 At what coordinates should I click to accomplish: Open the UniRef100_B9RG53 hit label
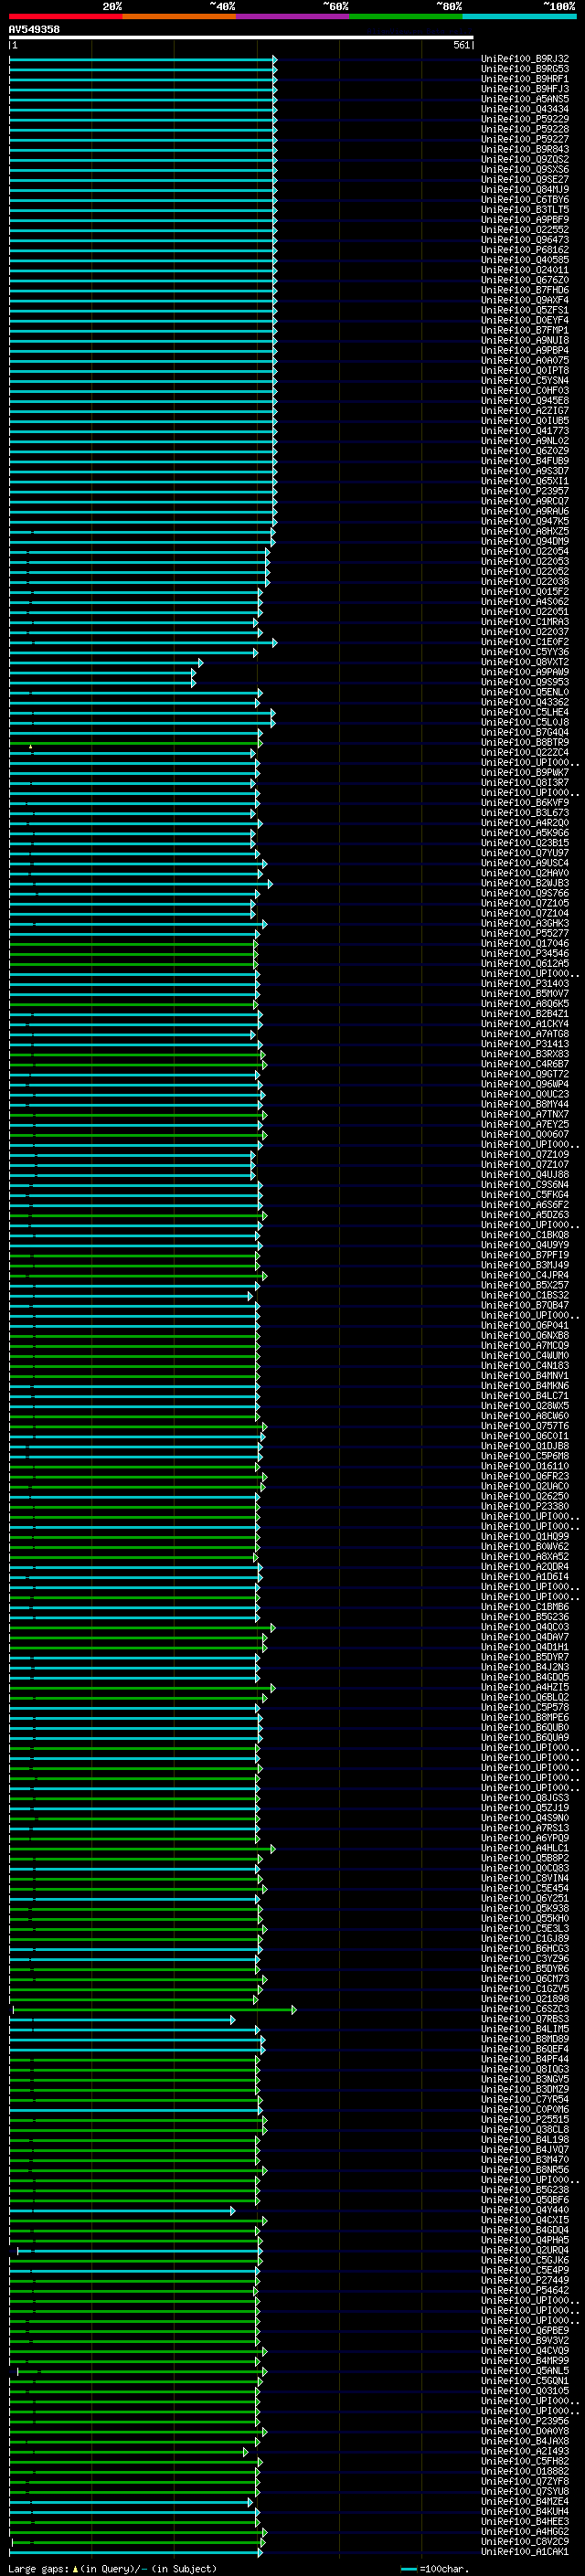click(525, 69)
